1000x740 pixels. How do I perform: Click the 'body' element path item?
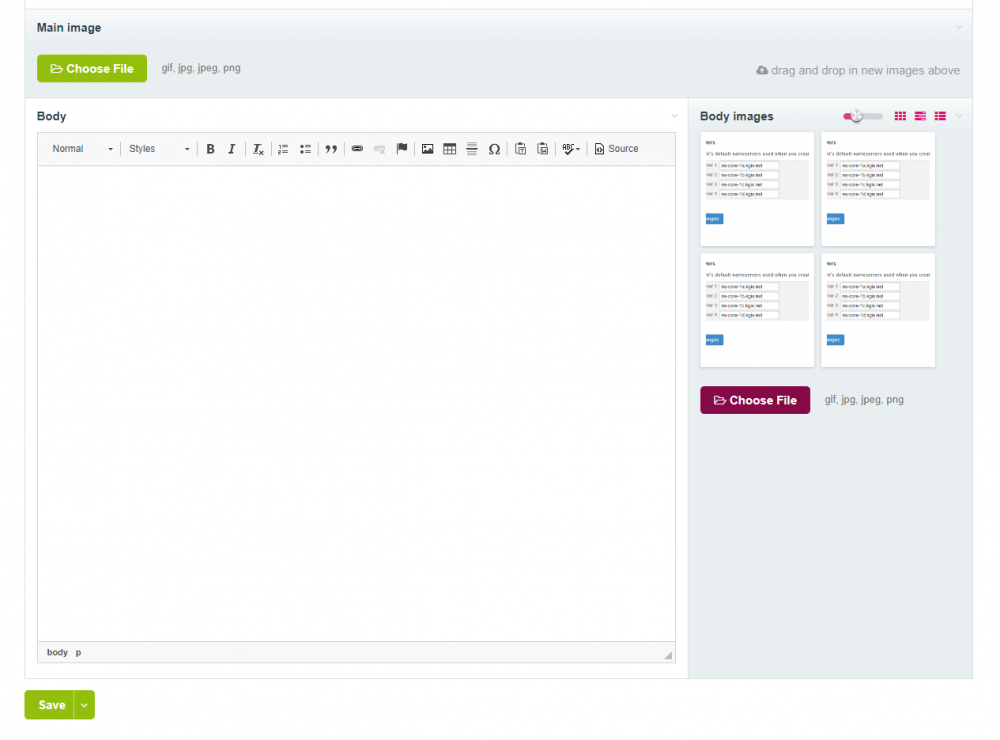[57, 652]
